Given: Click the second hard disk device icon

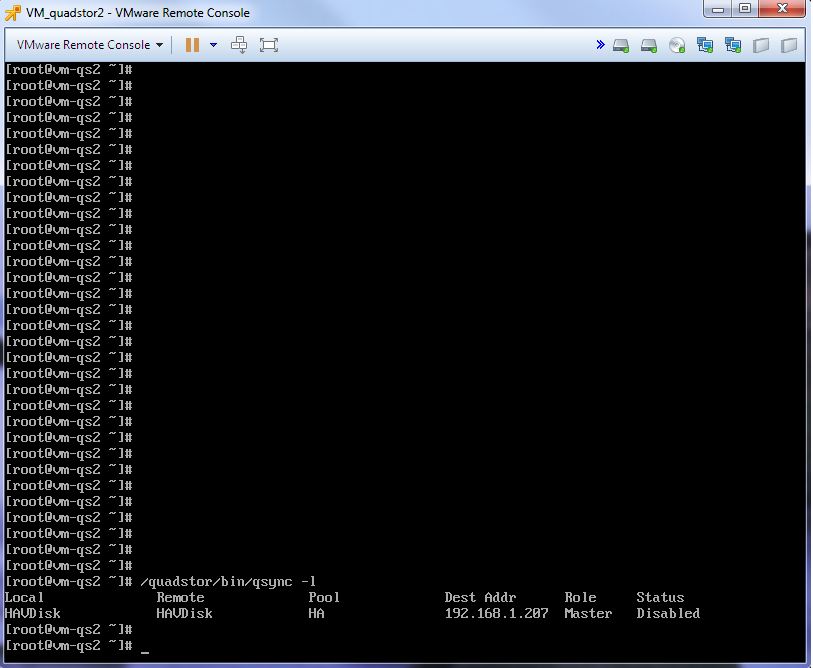Looking at the screenshot, I should click(x=649, y=46).
